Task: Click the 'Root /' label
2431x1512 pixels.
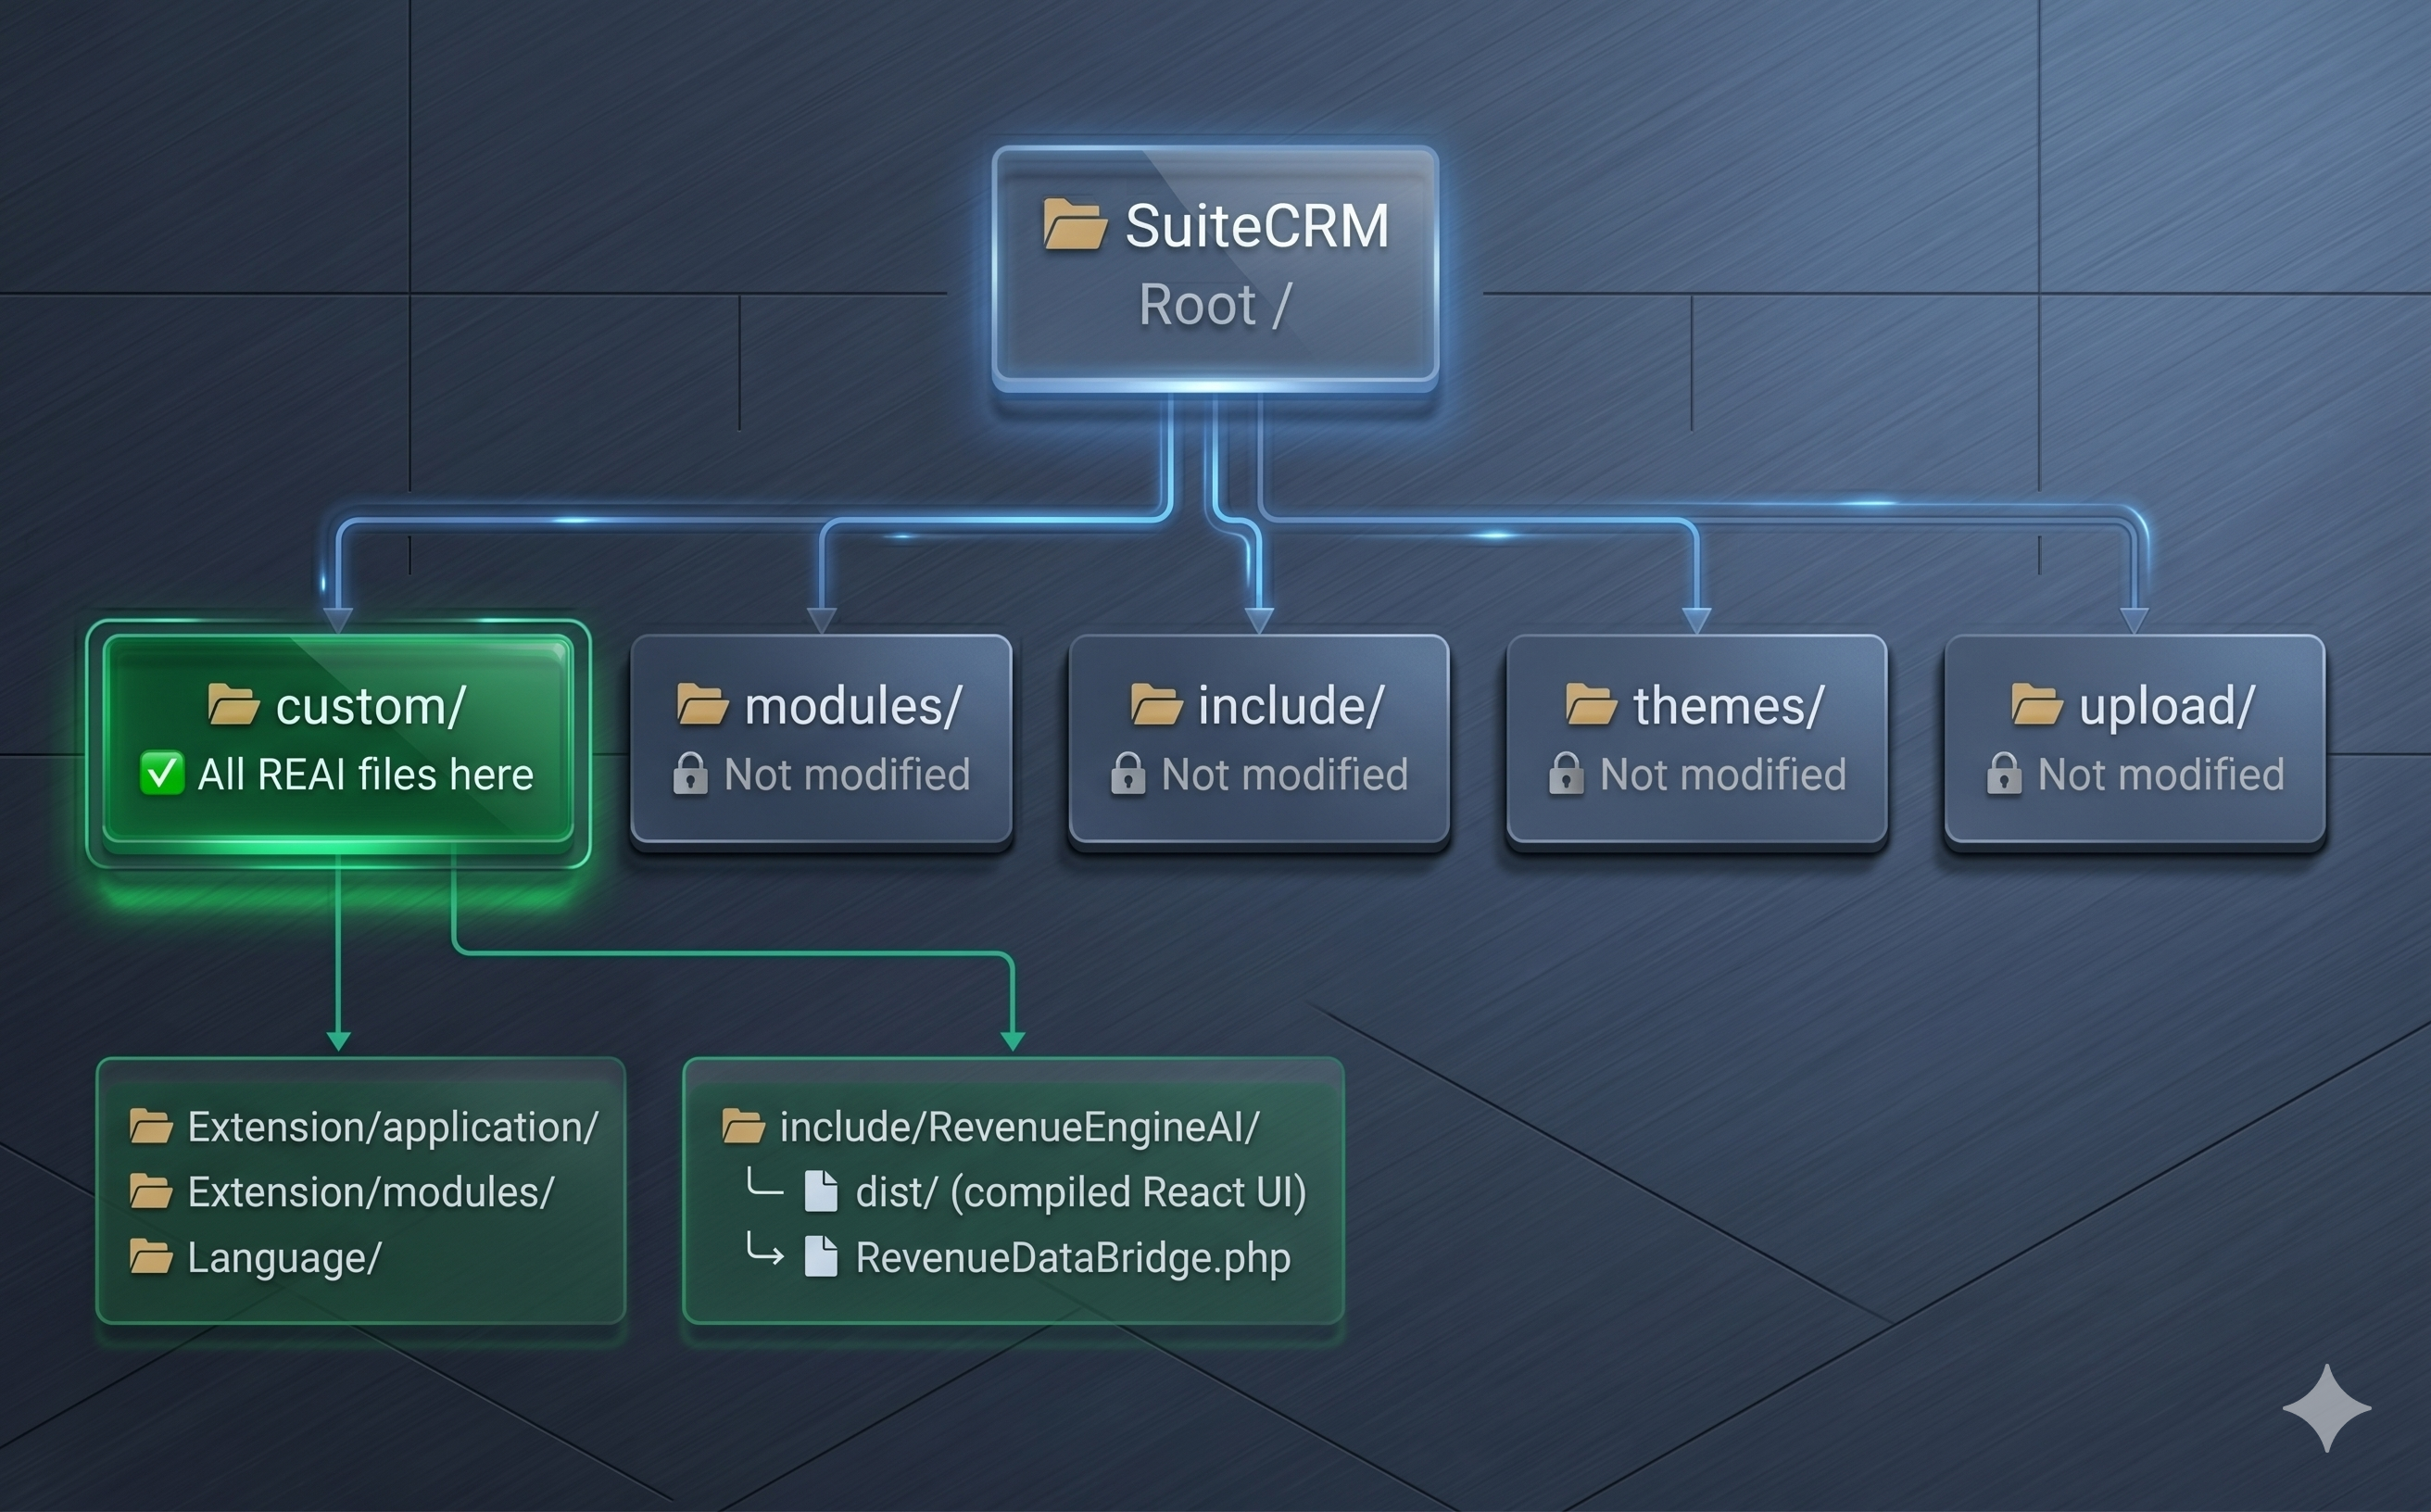Action: (1215, 305)
